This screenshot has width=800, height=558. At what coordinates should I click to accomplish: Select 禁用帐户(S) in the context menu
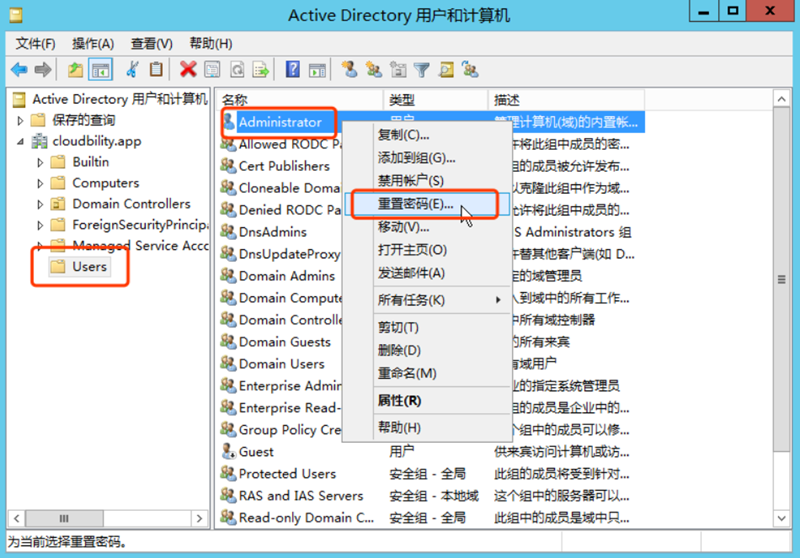(410, 180)
